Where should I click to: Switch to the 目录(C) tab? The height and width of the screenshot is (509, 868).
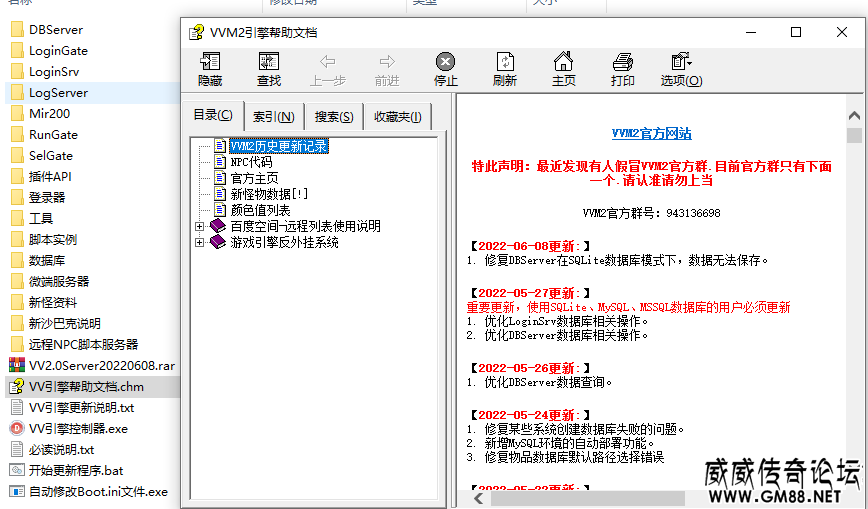(x=213, y=115)
